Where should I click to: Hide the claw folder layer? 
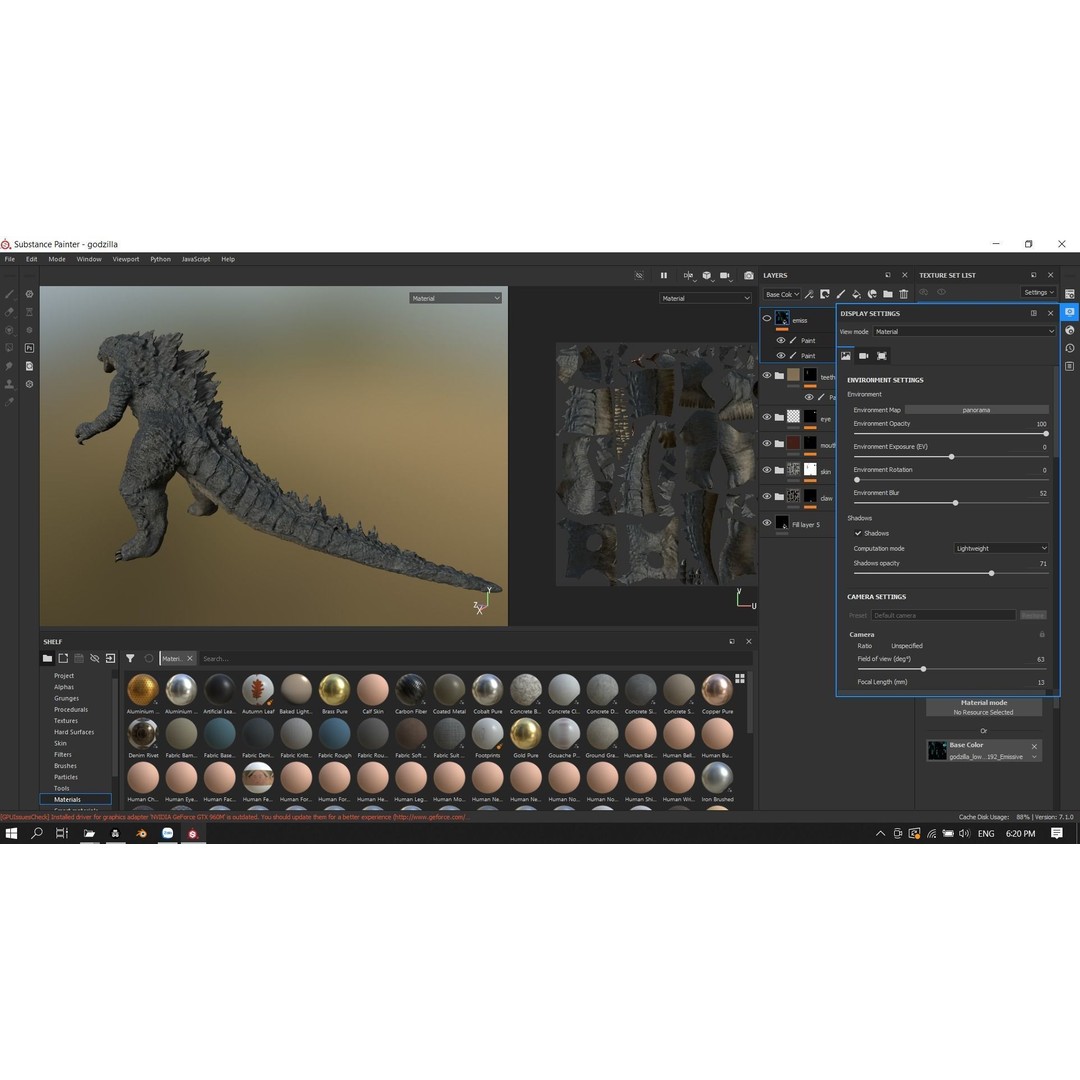(x=767, y=496)
